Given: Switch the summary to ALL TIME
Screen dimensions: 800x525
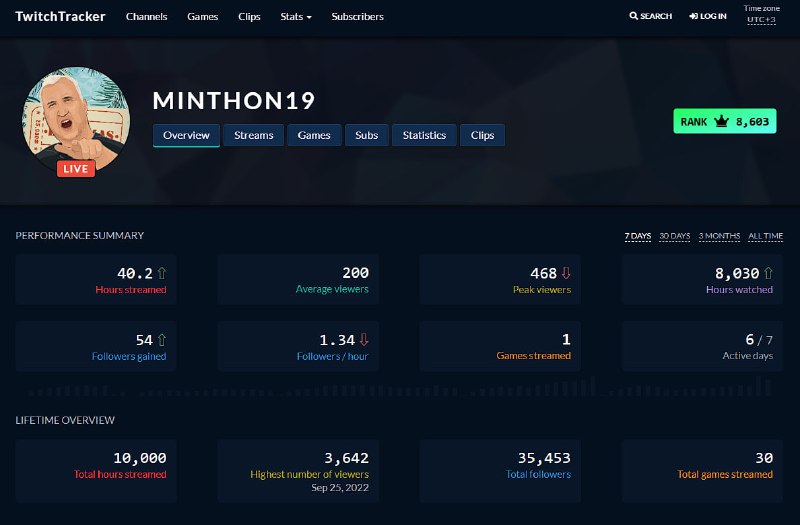Looking at the screenshot, I should click(x=765, y=236).
